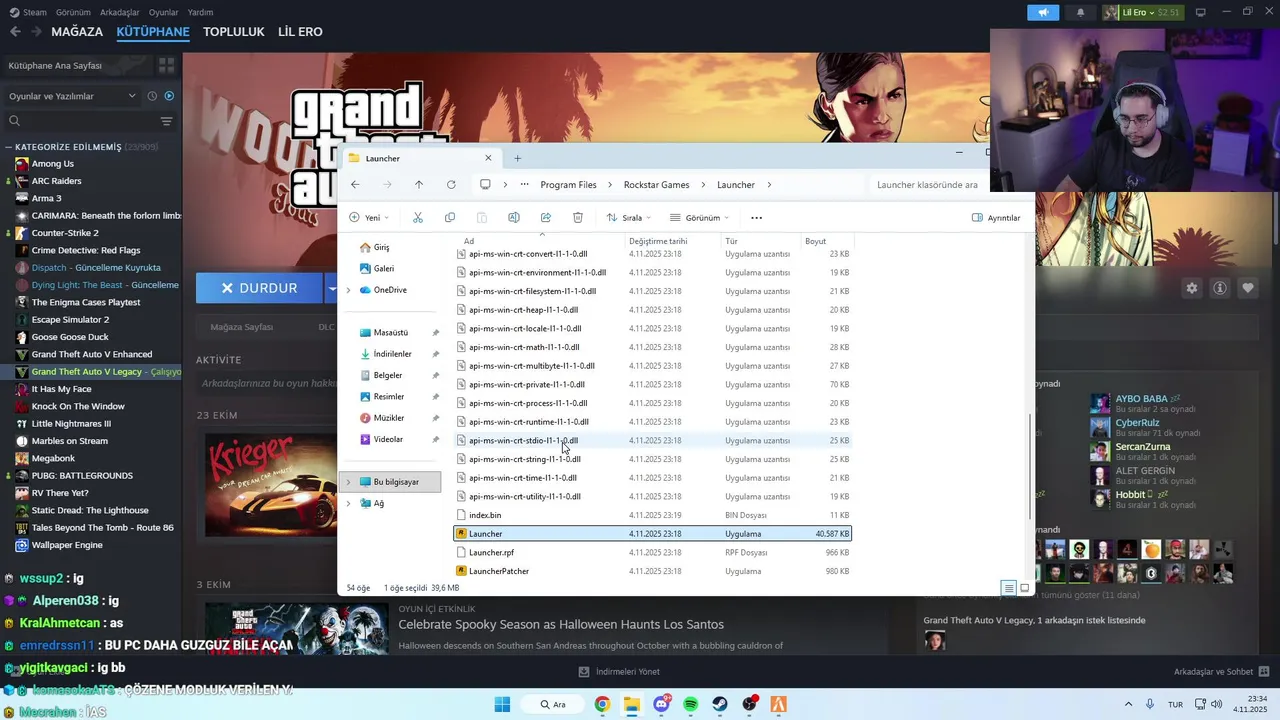Open the Oyunlar menu
The height and width of the screenshot is (720, 1280).
coord(164,12)
